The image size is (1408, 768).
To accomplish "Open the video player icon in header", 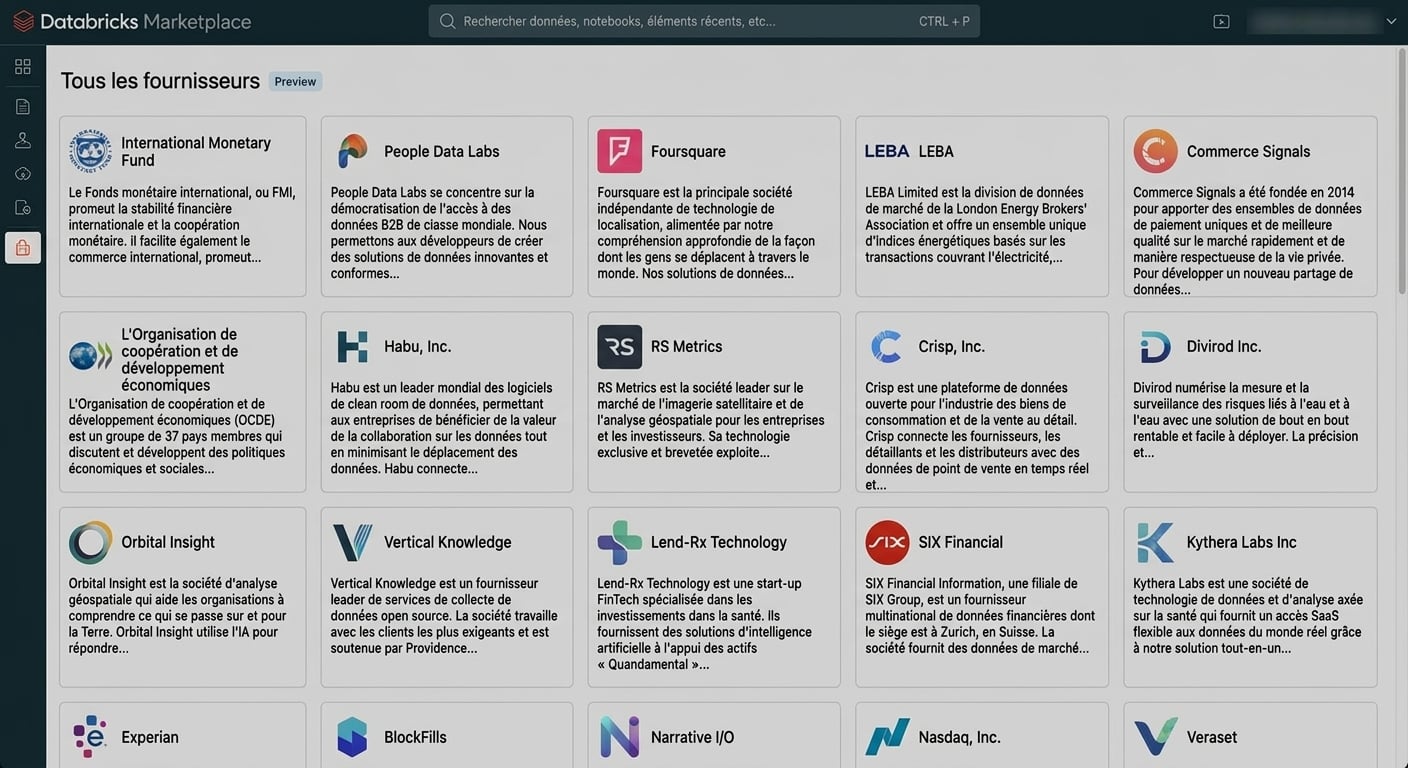I will [1221, 21].
